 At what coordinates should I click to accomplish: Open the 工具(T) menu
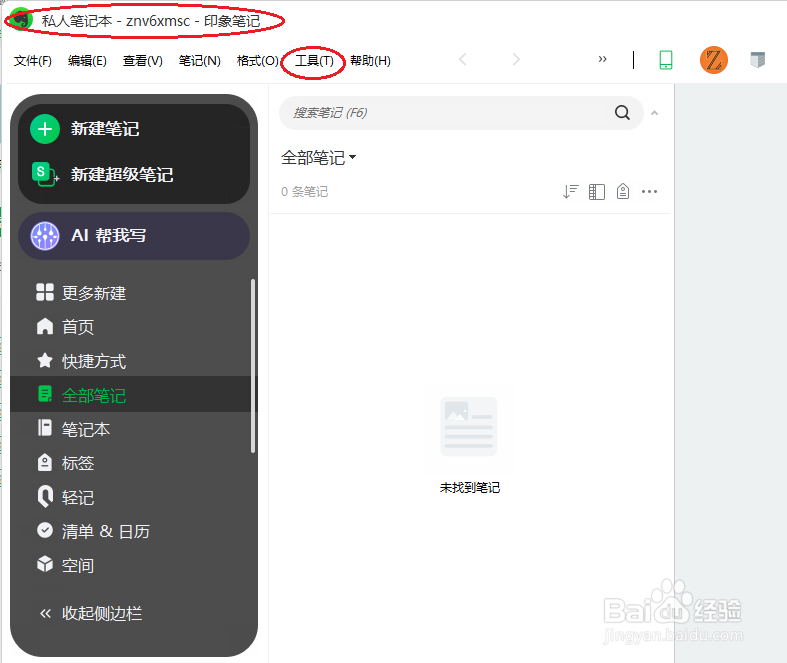pyautogui.click(x=314, y=61)
